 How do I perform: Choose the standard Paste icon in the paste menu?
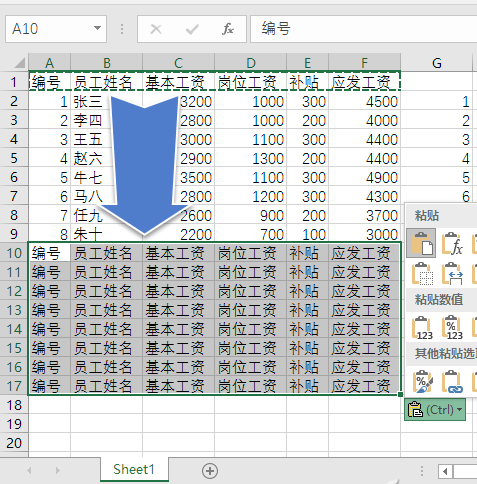click(421, 243)
